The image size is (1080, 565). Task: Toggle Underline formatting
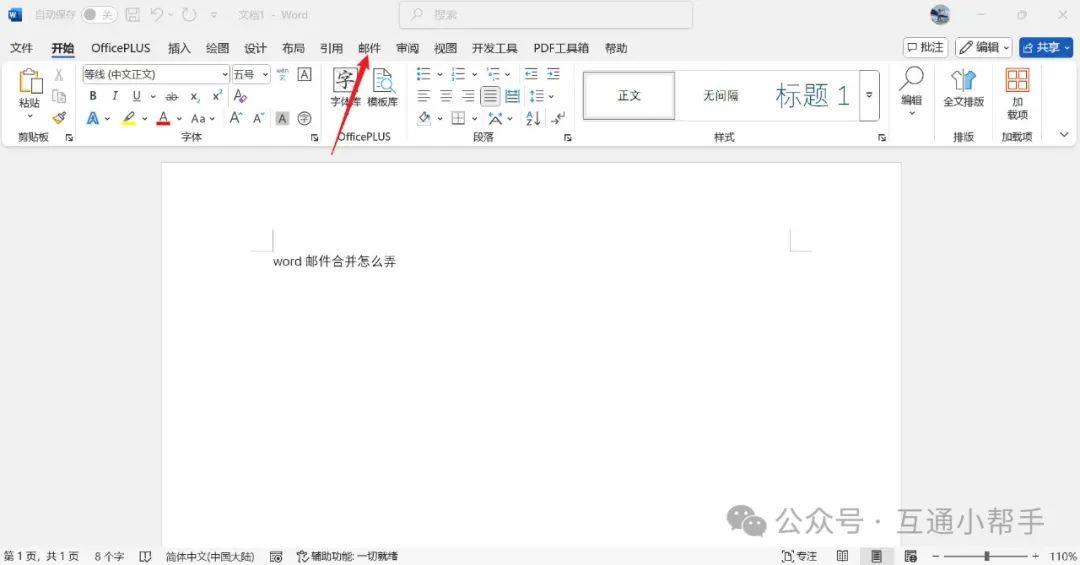tap(136, 96)
